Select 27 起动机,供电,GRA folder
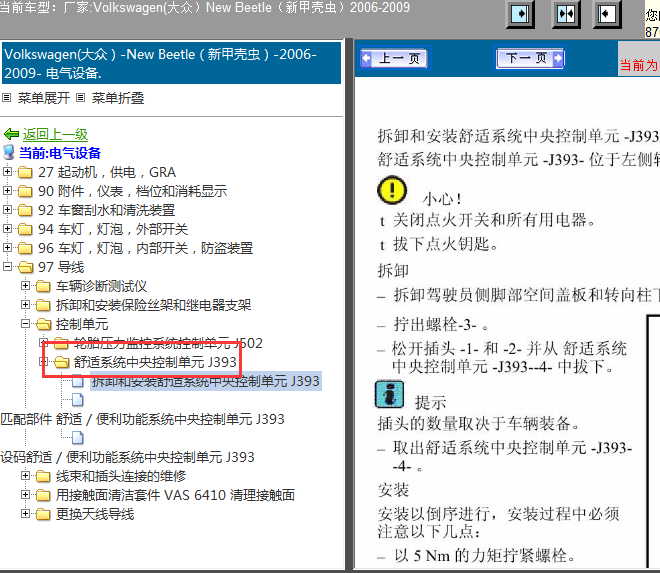The width and height of the screenshot is (660, 573). (107, 172)
